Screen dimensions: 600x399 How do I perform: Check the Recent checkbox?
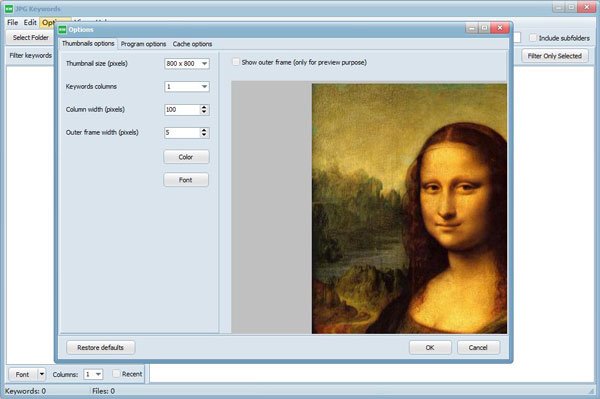tap(116, 374)
